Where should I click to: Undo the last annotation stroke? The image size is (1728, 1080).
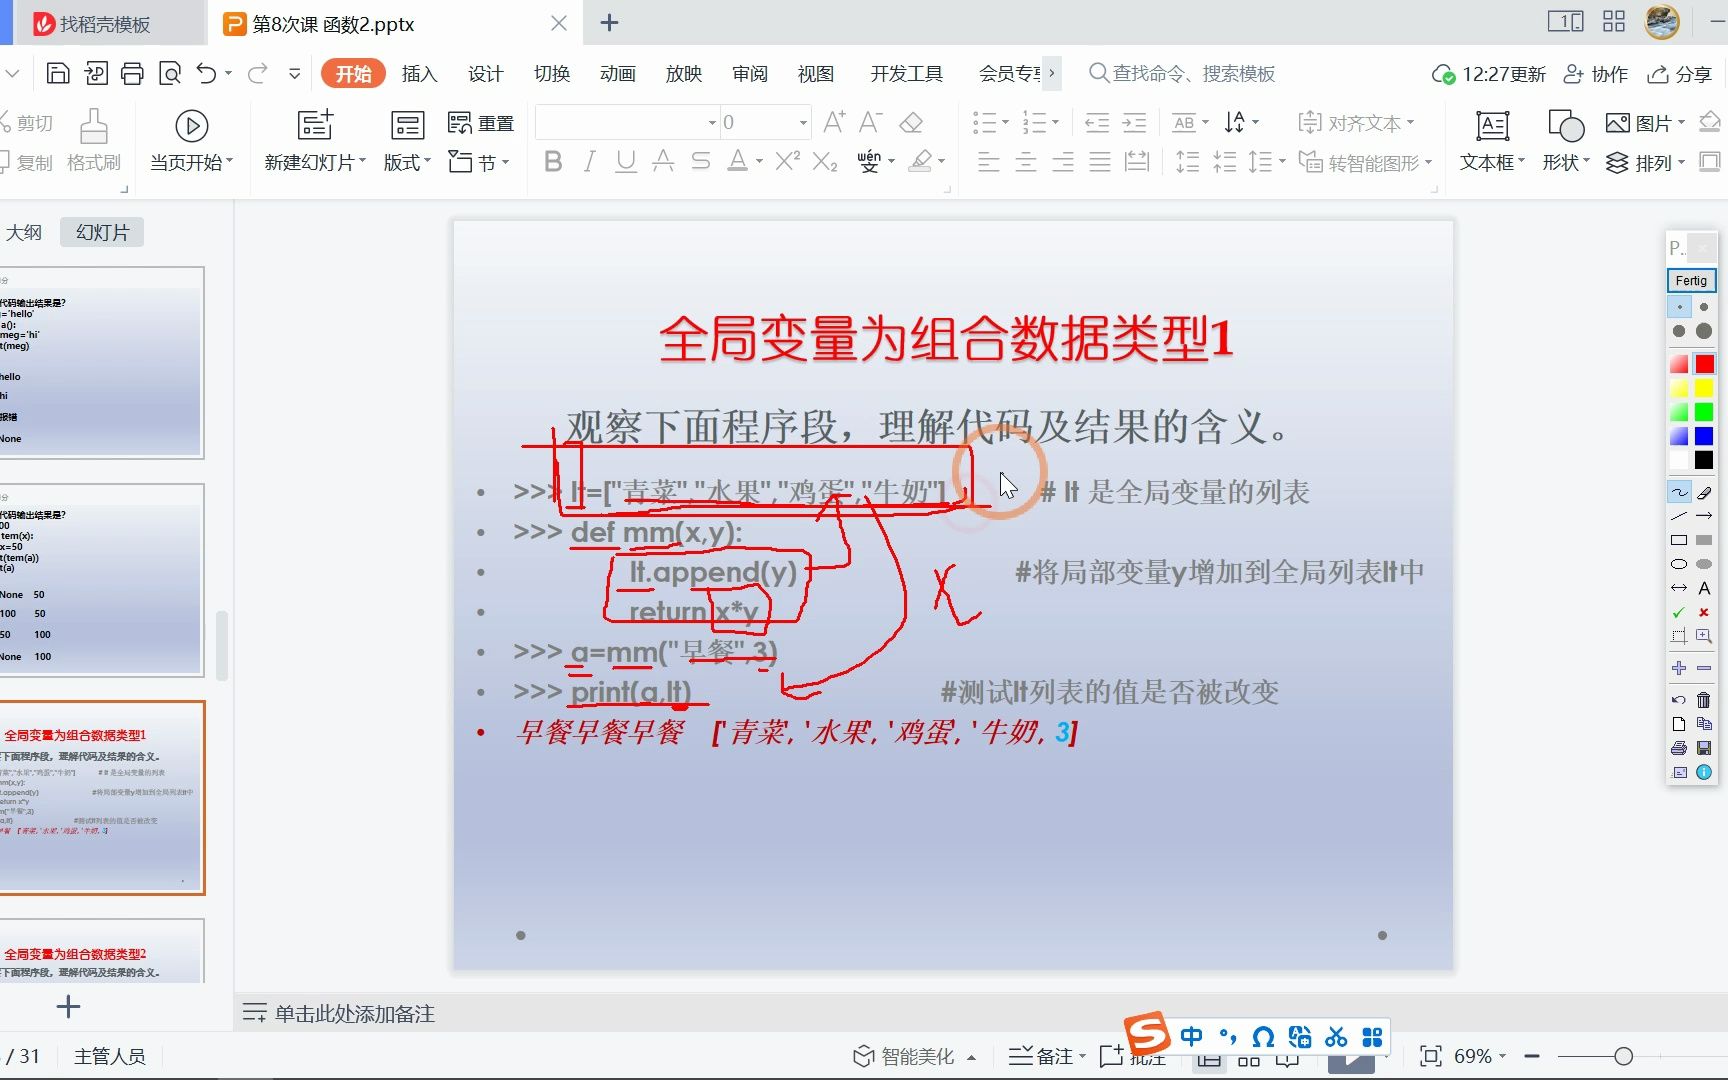click(1678, 700)
